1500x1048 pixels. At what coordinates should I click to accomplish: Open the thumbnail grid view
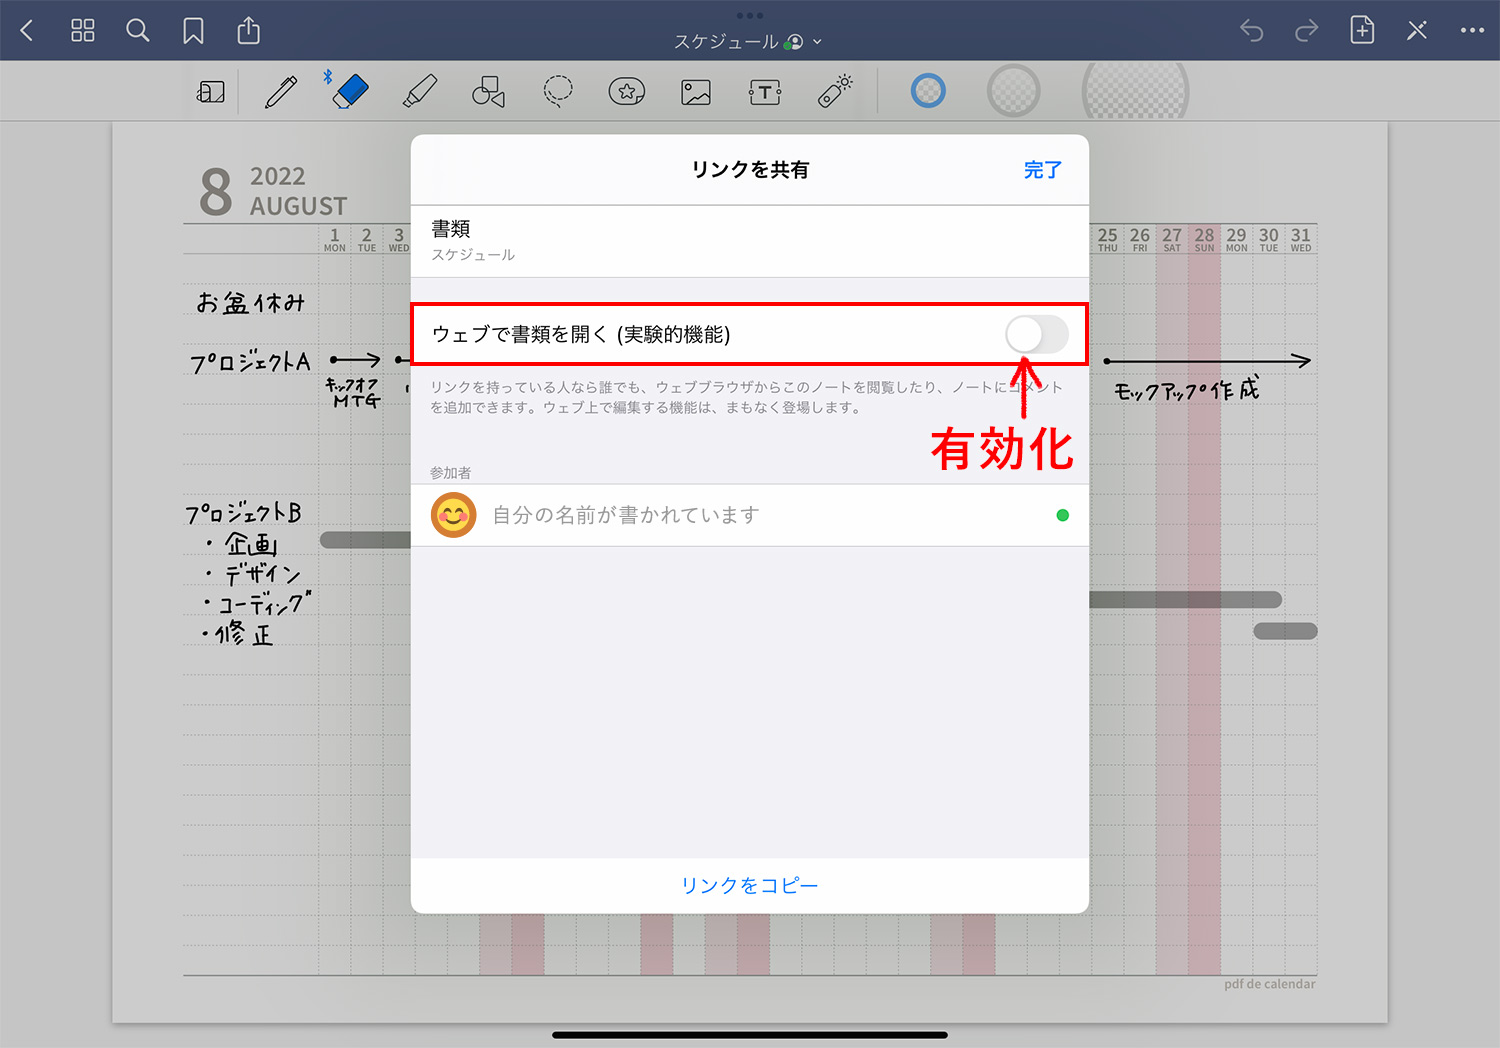coord(83,30)
